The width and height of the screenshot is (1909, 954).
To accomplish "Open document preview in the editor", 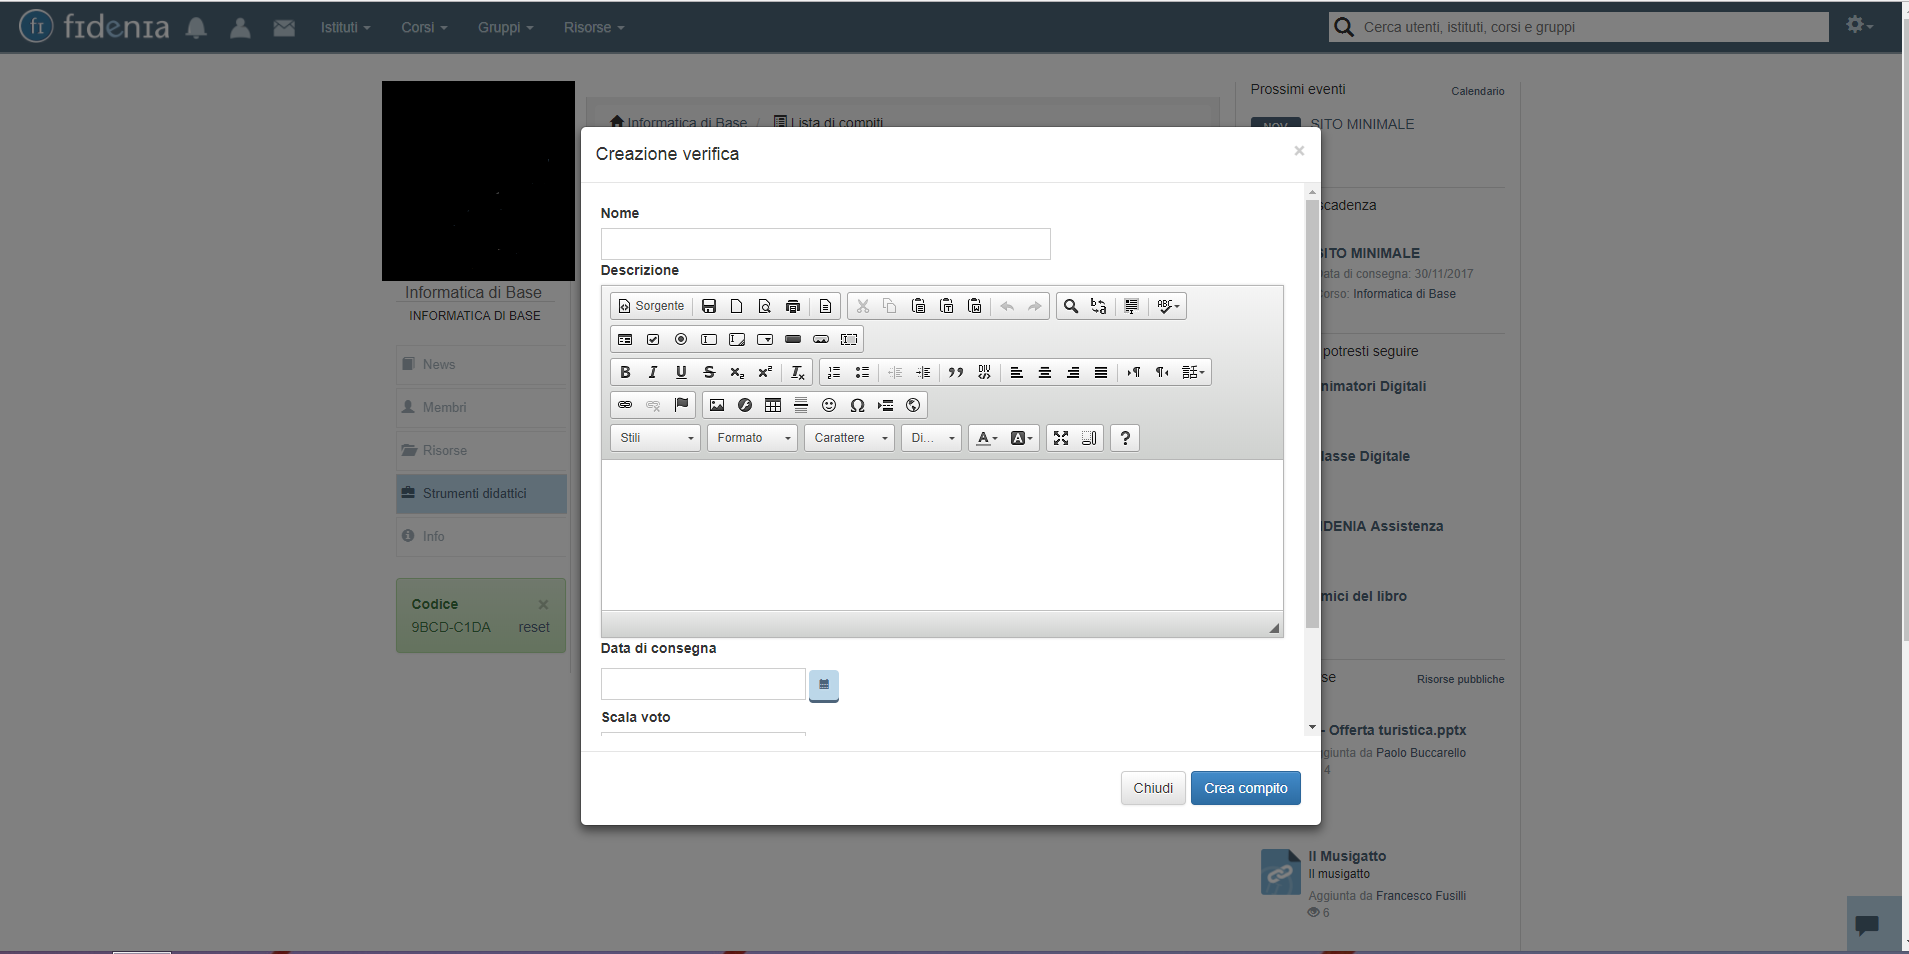I will [765, 306].
